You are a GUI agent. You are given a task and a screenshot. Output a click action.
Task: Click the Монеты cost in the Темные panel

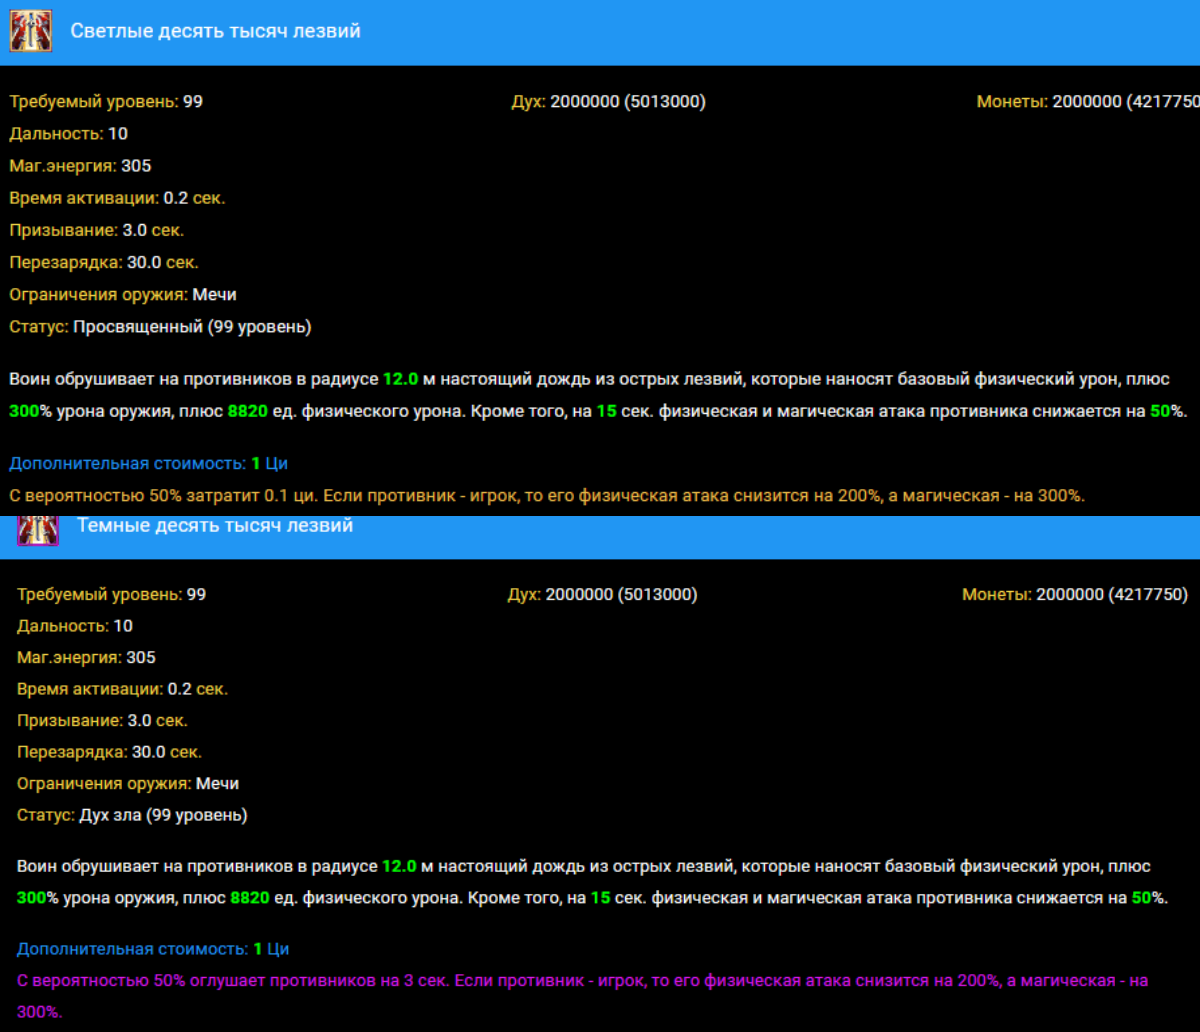[x=1075, y=595]
